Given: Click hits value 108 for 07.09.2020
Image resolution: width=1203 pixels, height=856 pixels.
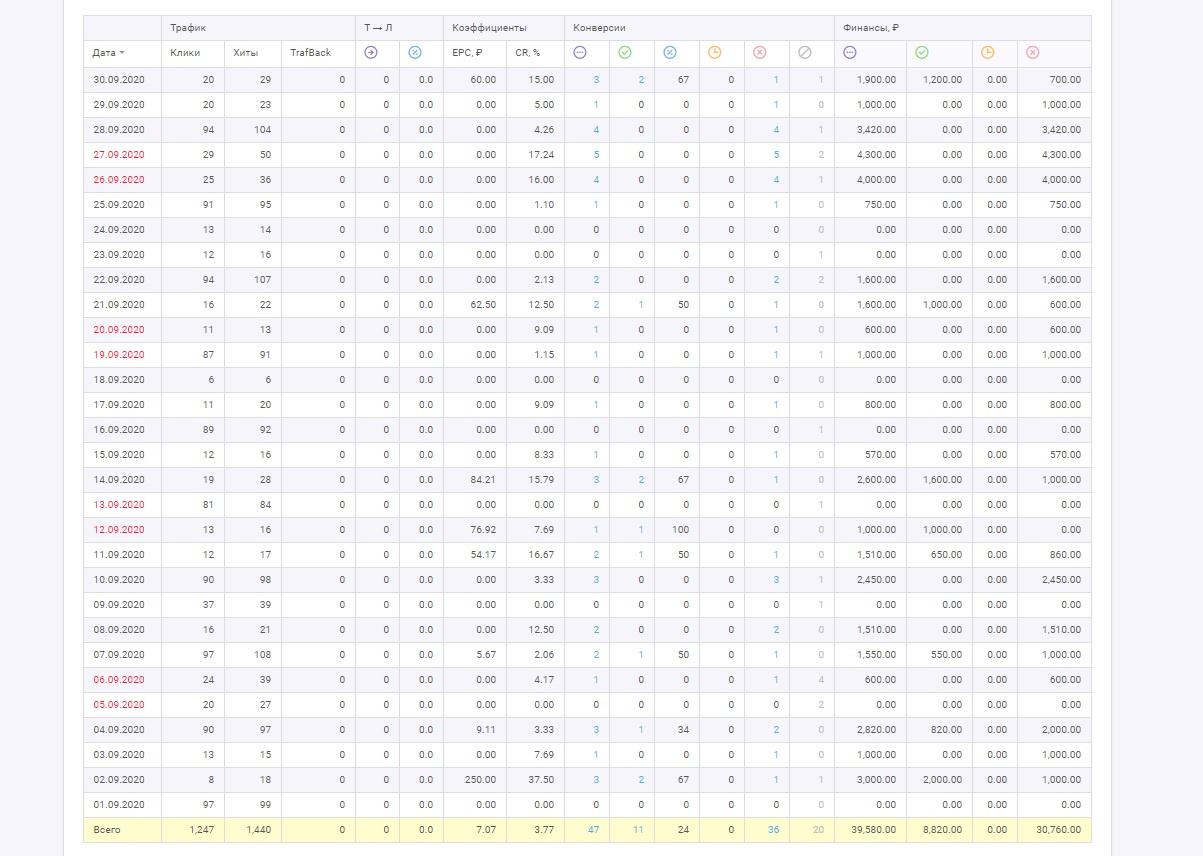Looking at the screenshot, I should coord(263,654).
